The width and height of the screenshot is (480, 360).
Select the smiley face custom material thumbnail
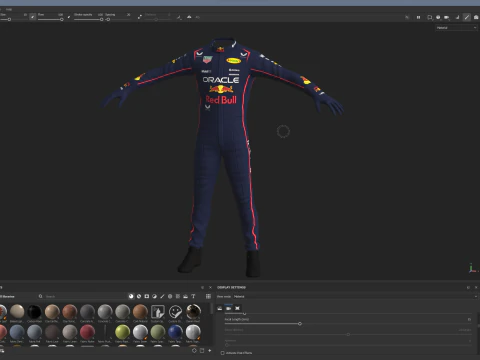click(x=175, y=312)
